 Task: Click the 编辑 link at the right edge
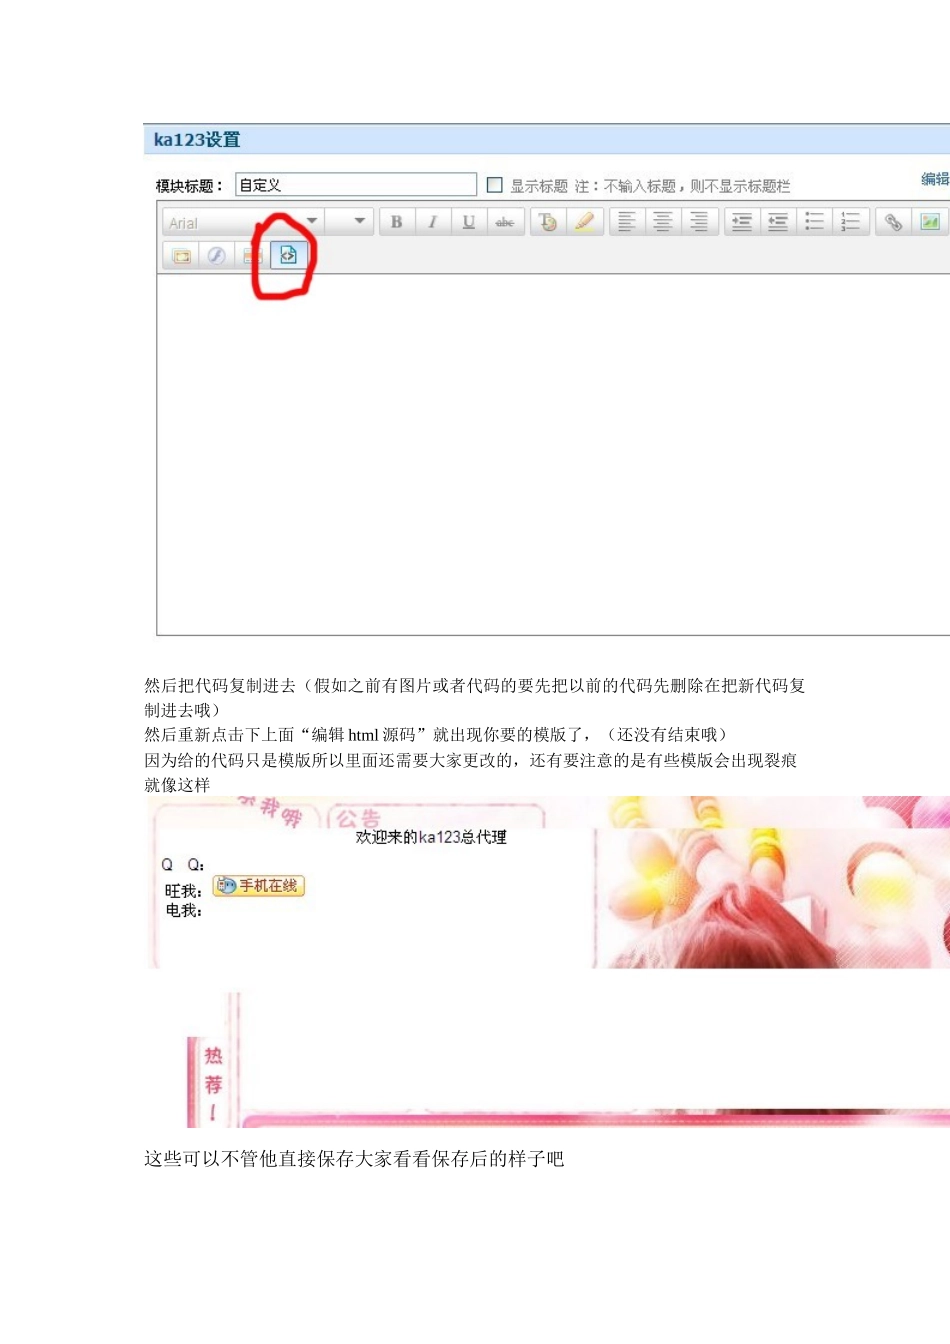pos(935,179)
